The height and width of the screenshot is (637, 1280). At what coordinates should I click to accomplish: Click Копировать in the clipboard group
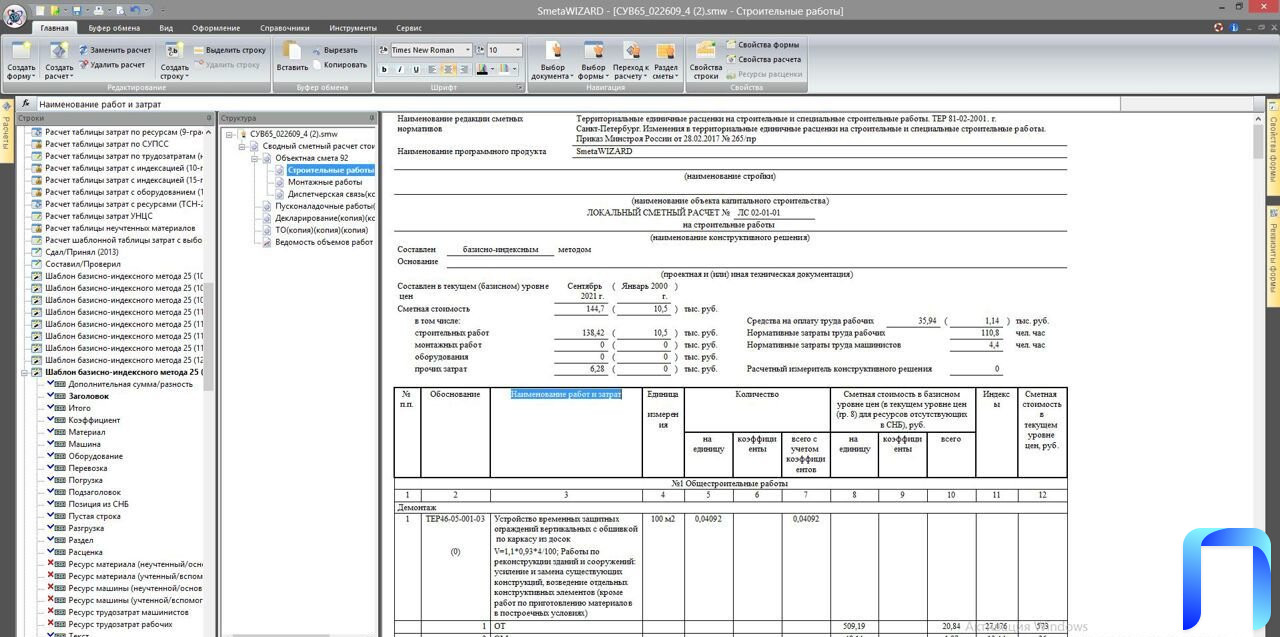click(x=339, y=64)
